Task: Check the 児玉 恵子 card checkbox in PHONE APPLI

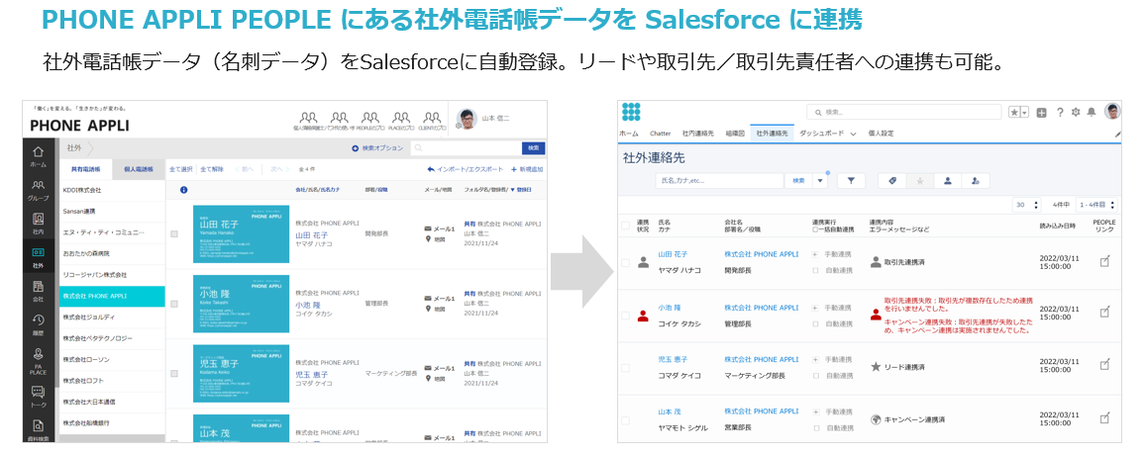Action: pyautogui.click(x=174, y=374)
